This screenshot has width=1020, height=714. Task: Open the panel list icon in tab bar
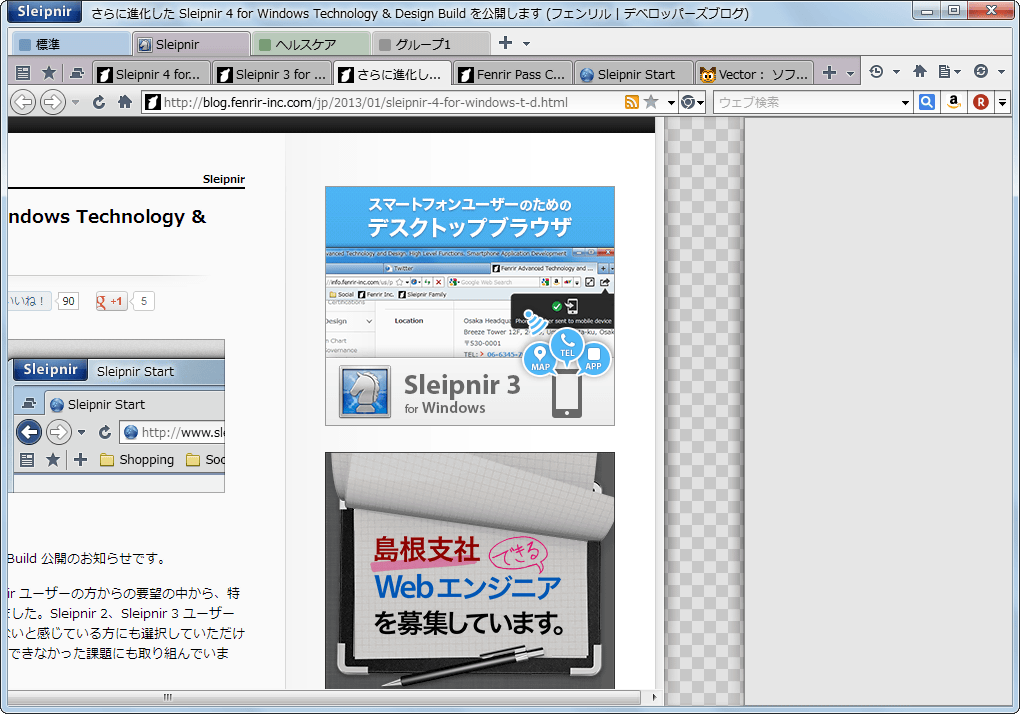[x=23, y=73]
